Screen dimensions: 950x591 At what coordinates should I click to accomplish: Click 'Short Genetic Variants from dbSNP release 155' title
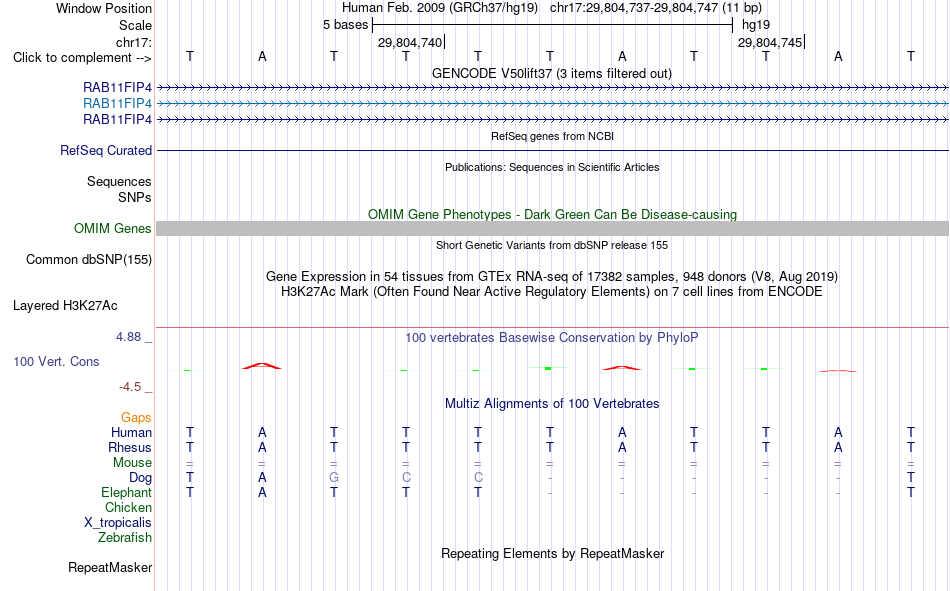(x=552, y=245)
